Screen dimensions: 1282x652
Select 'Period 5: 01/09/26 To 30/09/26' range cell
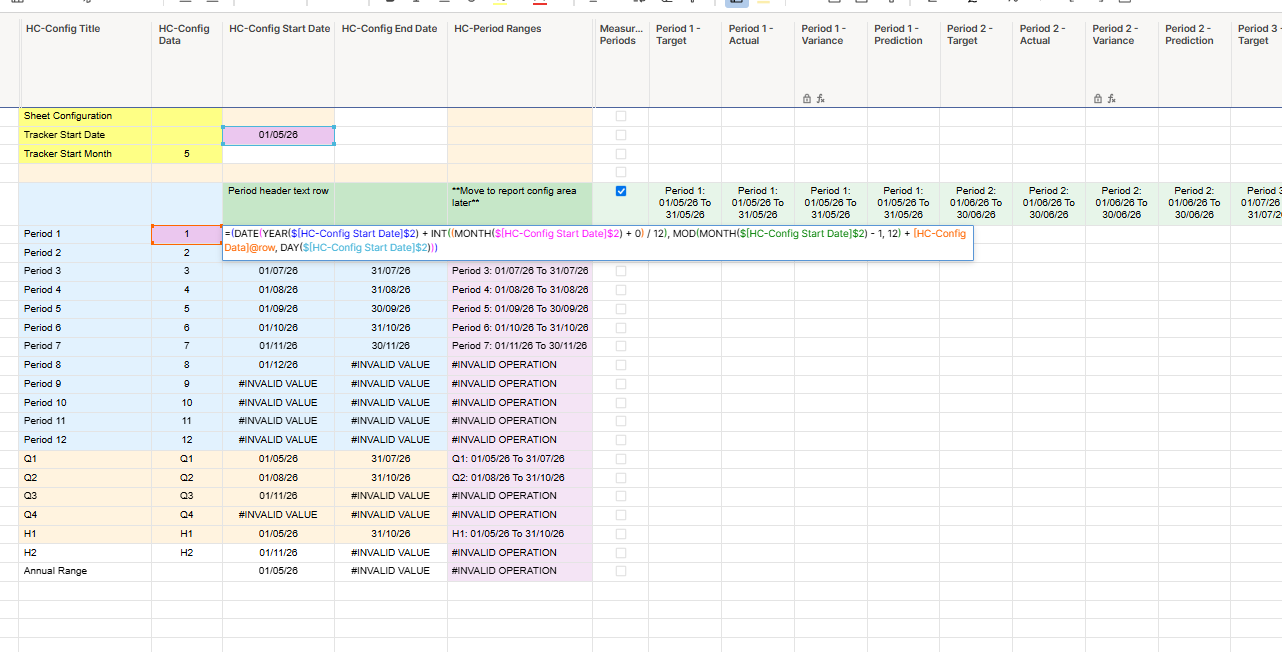(520, 309)
